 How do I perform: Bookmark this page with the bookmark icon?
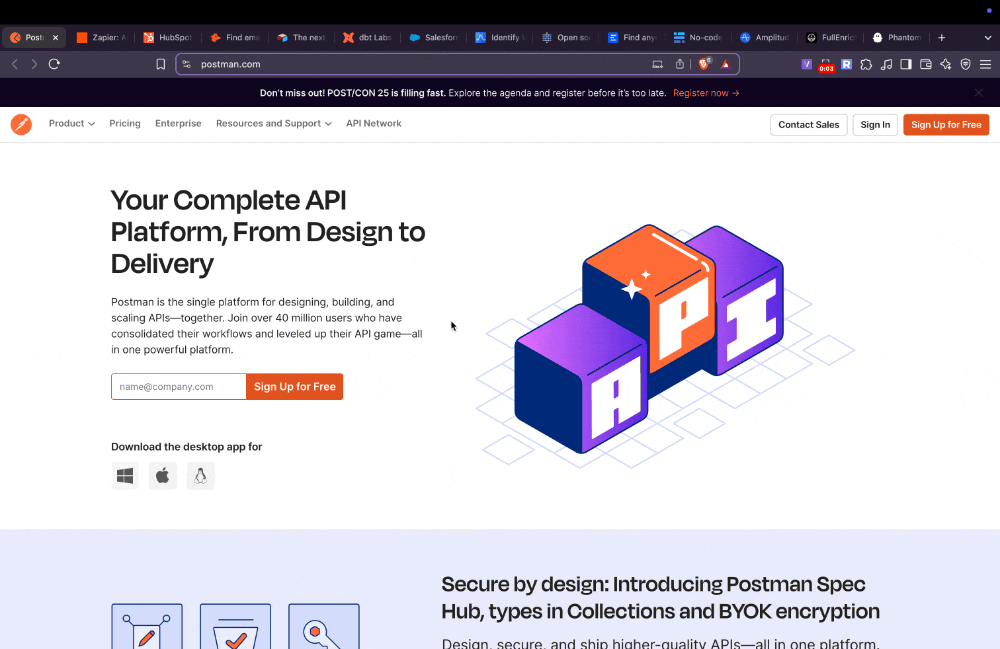click(161, 64)
